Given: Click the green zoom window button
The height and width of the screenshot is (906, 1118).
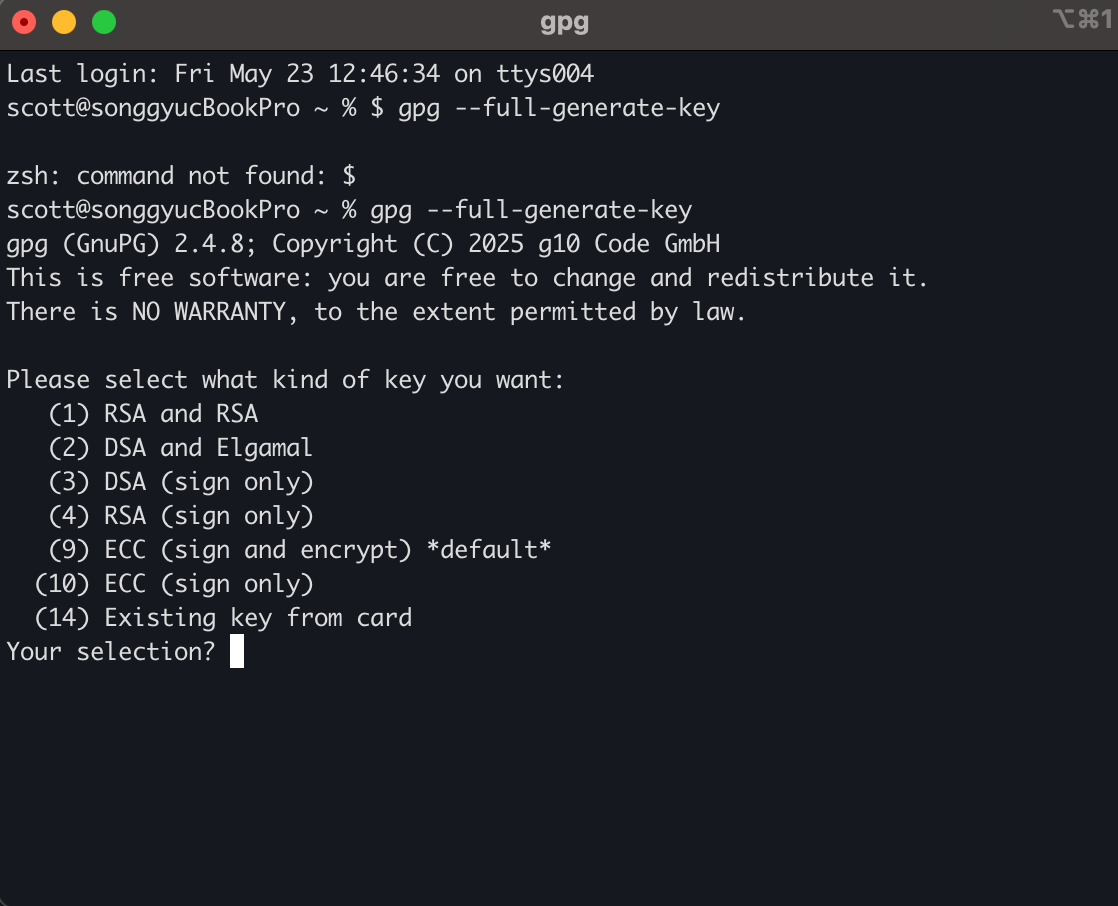Looking at the screenshot, I should pos(104,22).
